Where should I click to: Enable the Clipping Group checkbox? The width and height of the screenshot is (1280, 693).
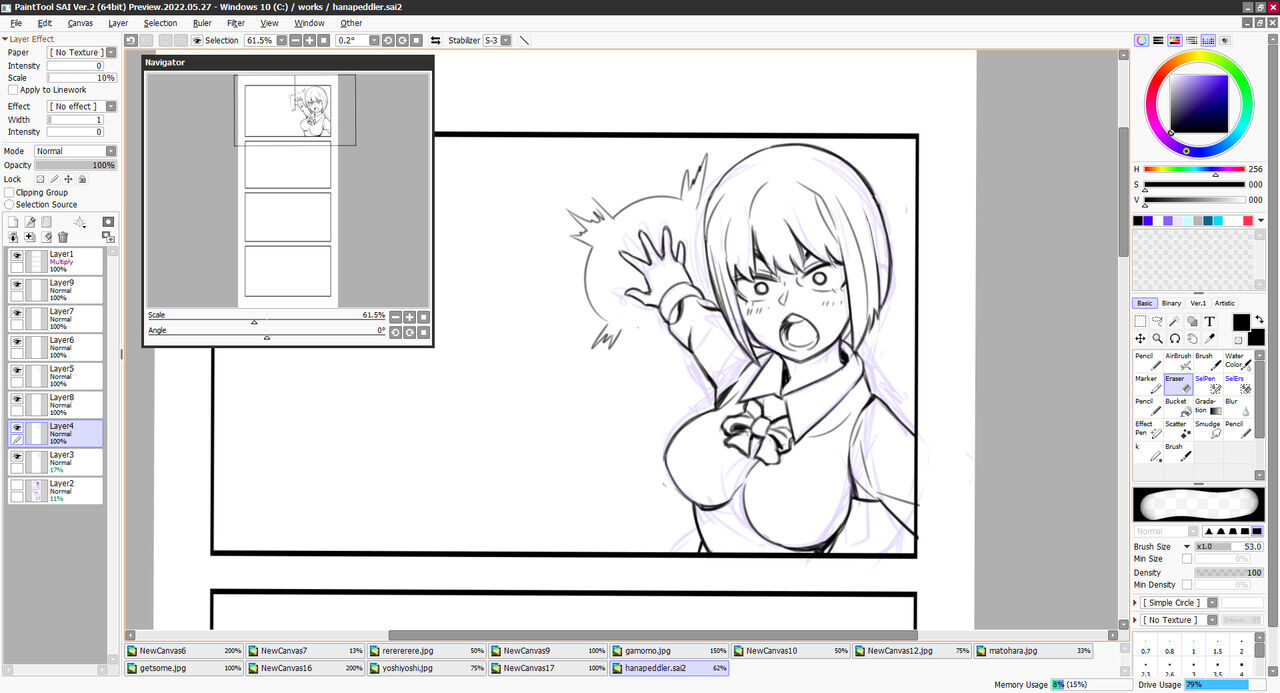[9, 193]
